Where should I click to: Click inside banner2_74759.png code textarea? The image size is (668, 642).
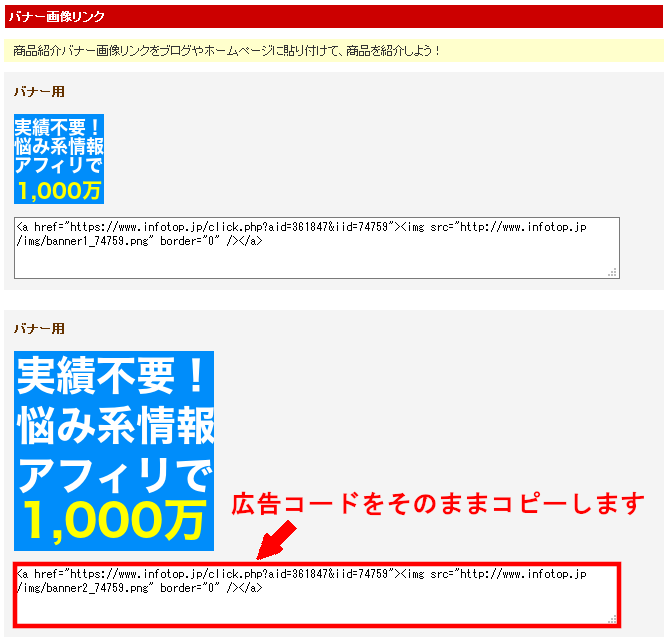tap(317, 595)
